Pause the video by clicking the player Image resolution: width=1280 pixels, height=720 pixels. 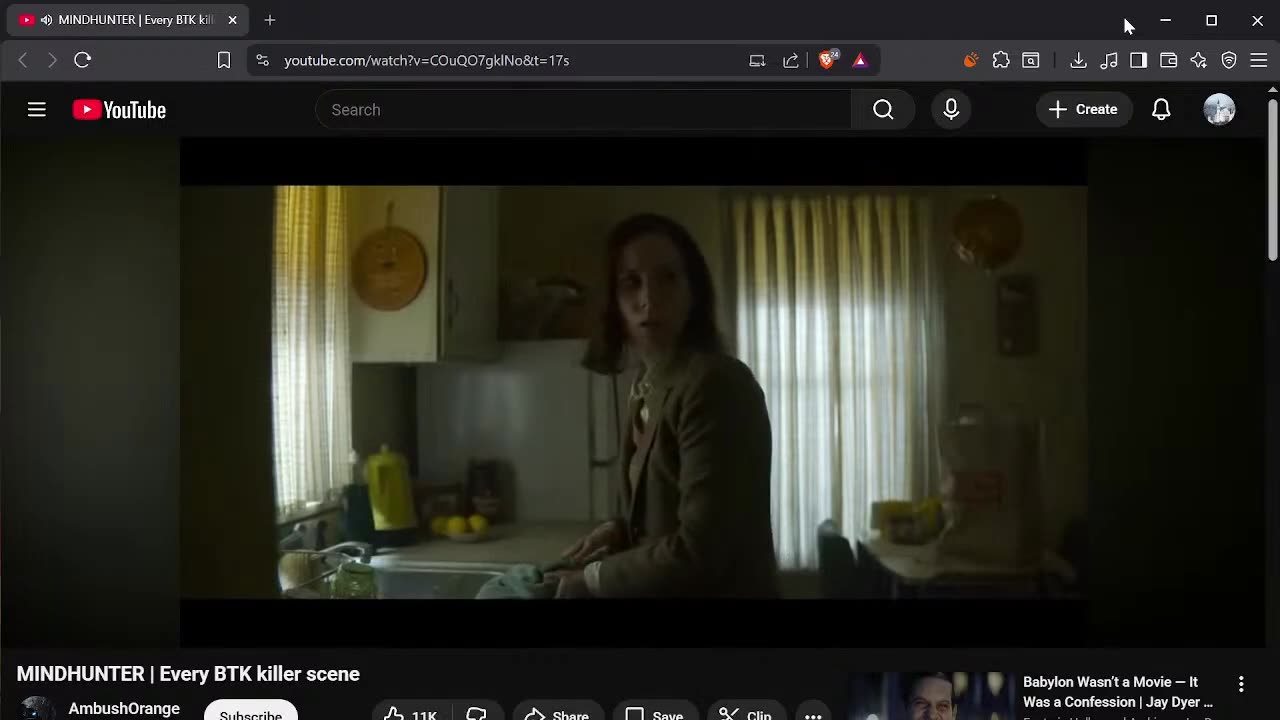tap(633, 392)
